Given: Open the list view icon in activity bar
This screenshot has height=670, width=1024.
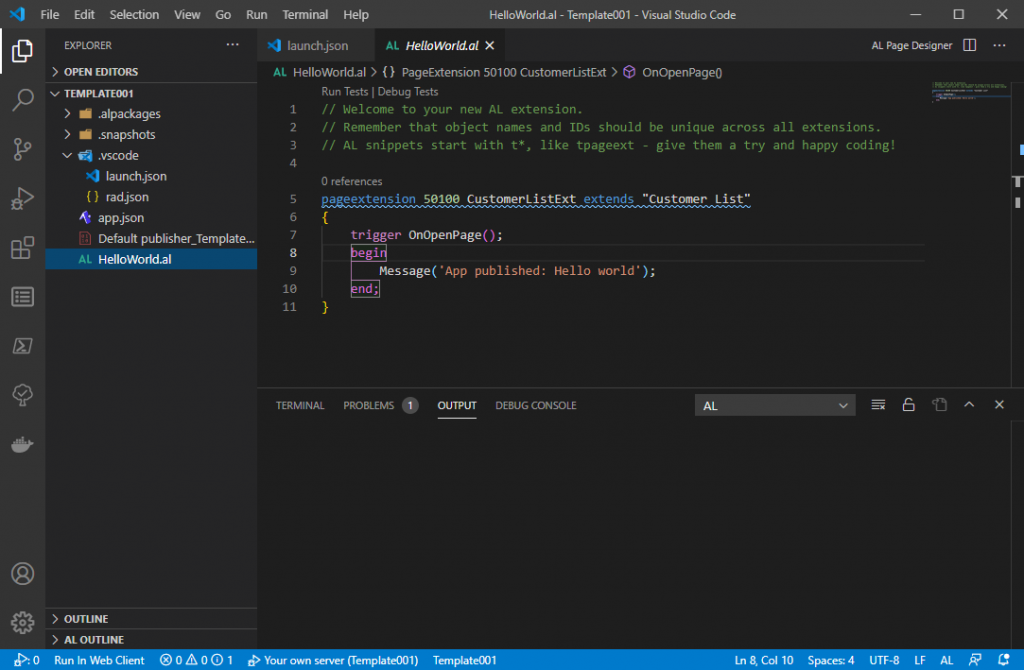Looking at the screenshot, I should 22,297.
